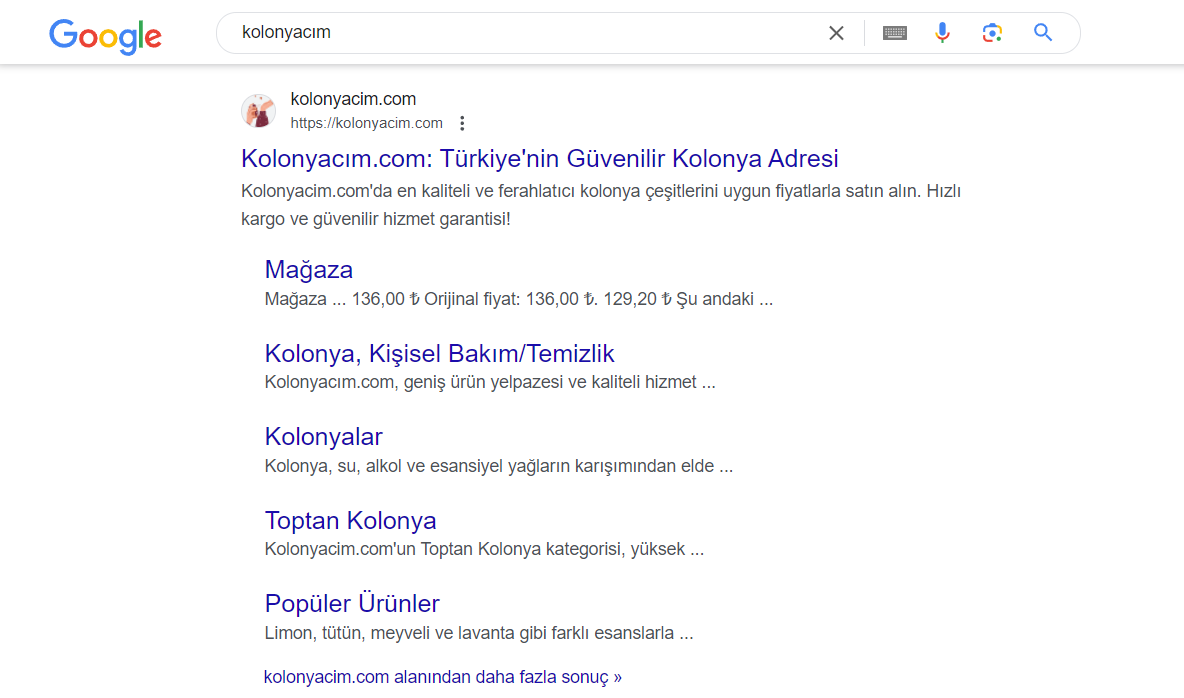Open the Mağaza sitelink
This screenshot has height=698, width=1184.
(308, 270)
